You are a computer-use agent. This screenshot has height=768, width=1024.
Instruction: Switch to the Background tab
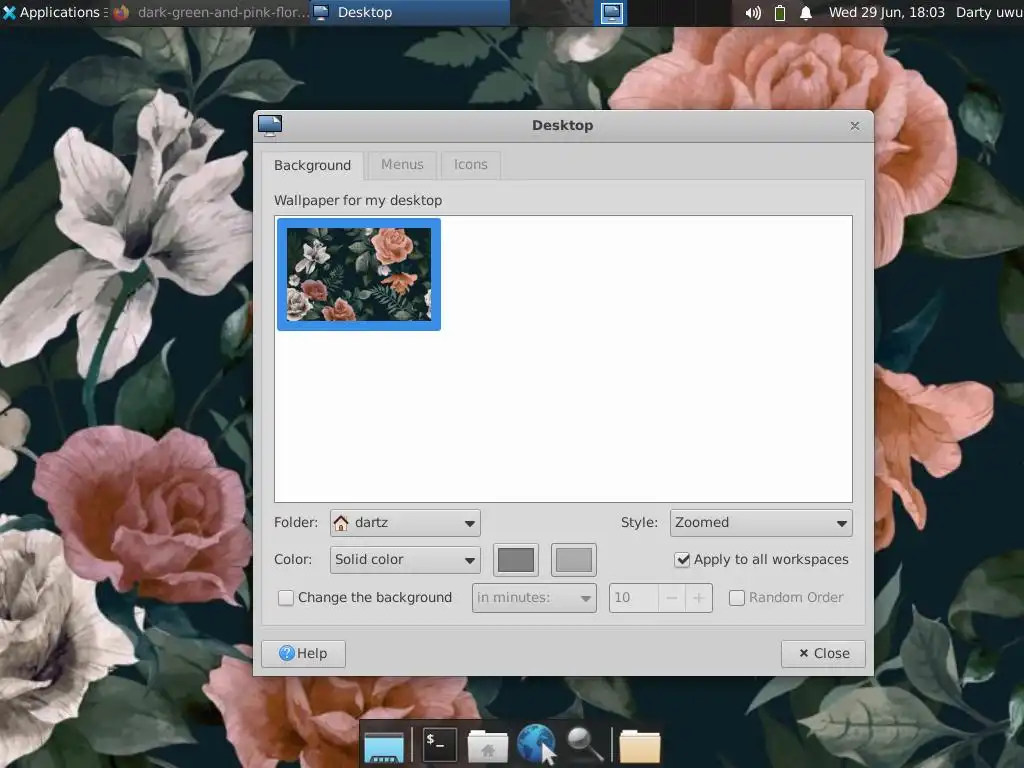(x=312, y=165)
